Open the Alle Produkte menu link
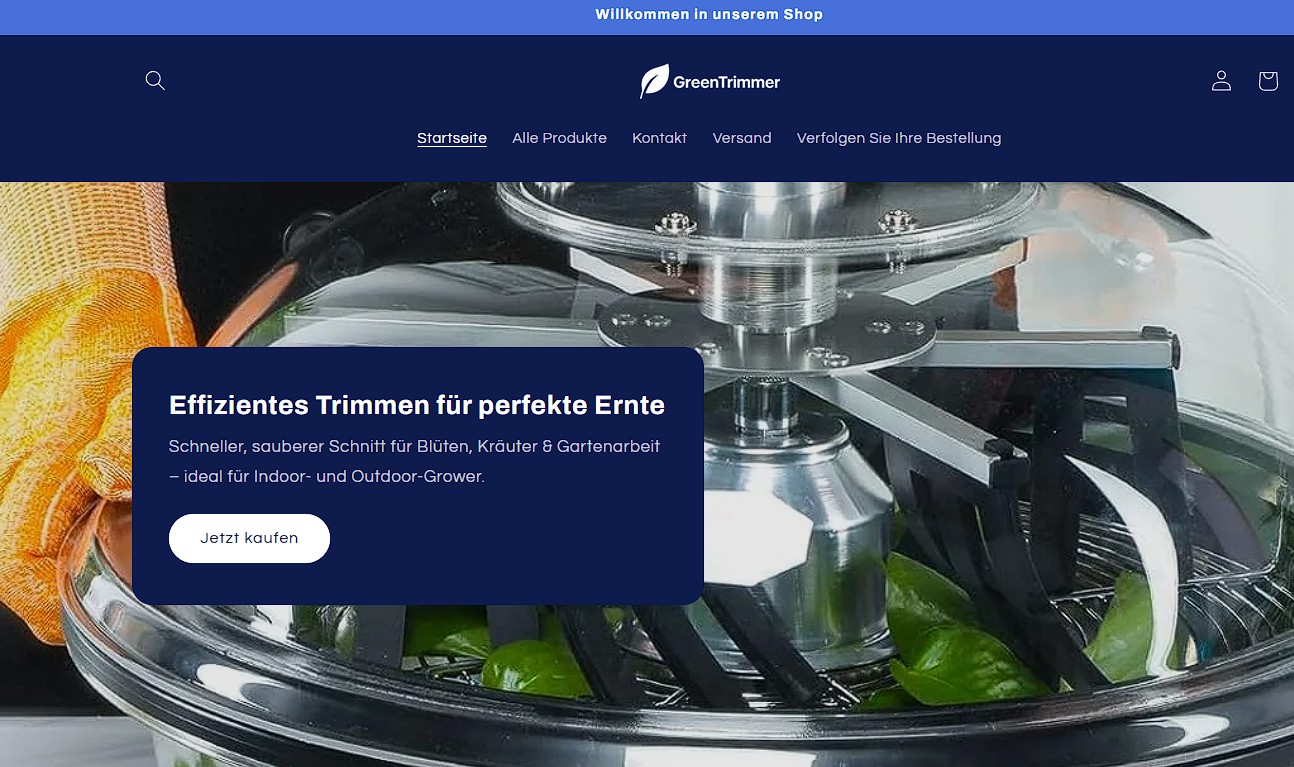Viewport: 1294px width, 767px height. 559,138
